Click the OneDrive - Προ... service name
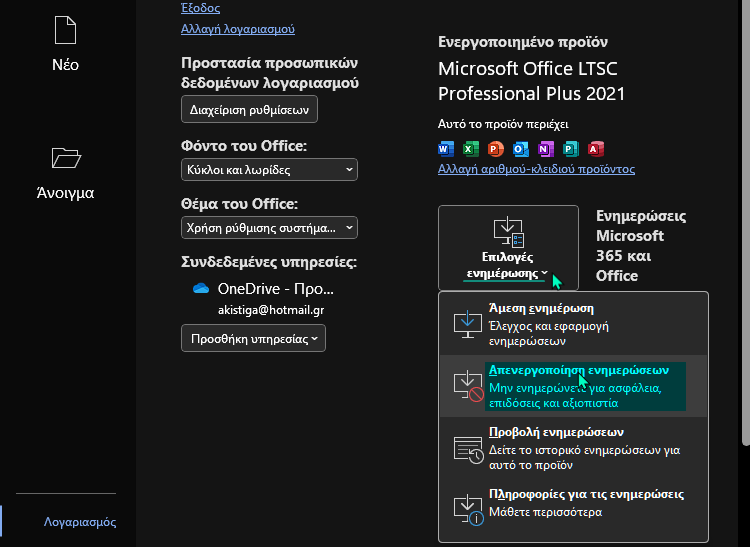 click(276, 289)
